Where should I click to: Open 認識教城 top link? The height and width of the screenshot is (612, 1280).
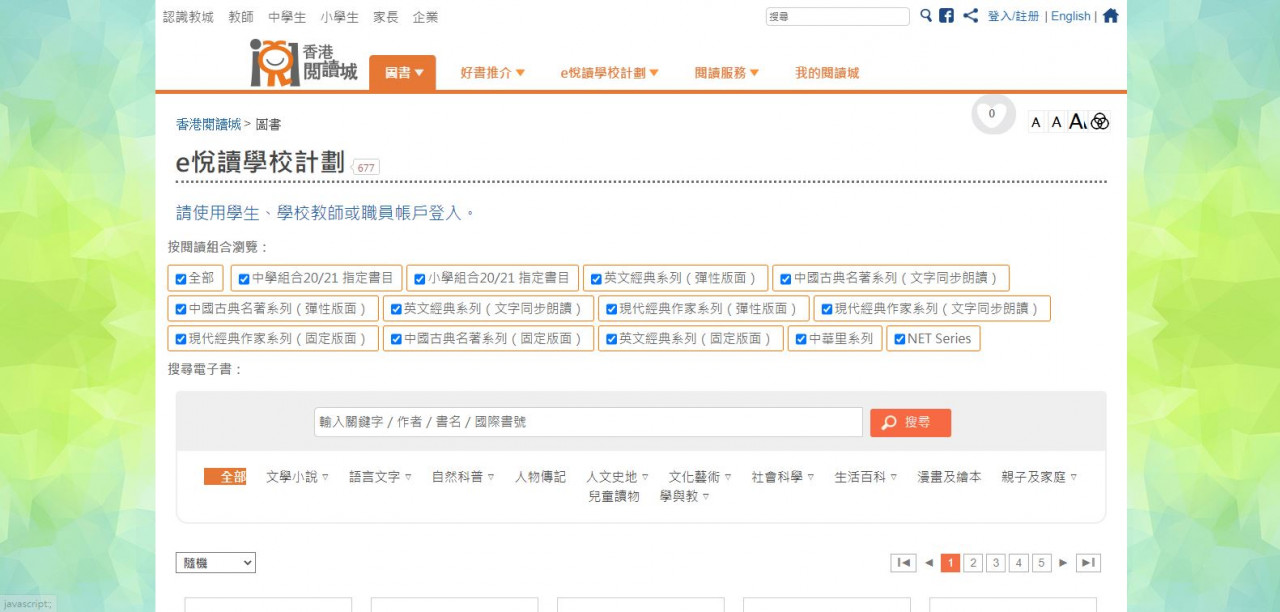coord(188,17)
